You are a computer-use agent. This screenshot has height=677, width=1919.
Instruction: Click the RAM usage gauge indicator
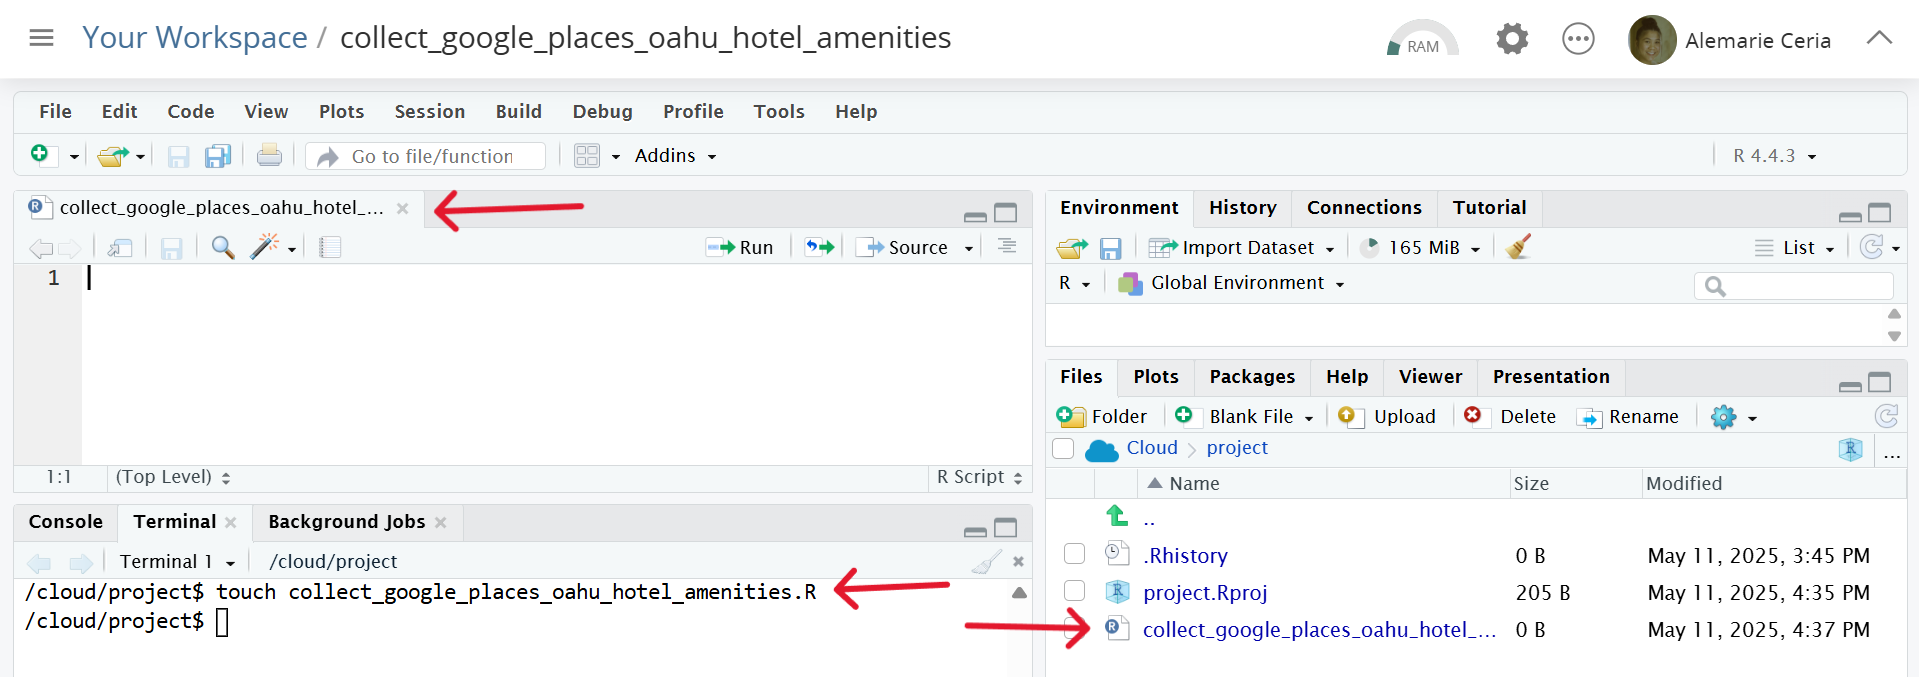click(1422, 41)
